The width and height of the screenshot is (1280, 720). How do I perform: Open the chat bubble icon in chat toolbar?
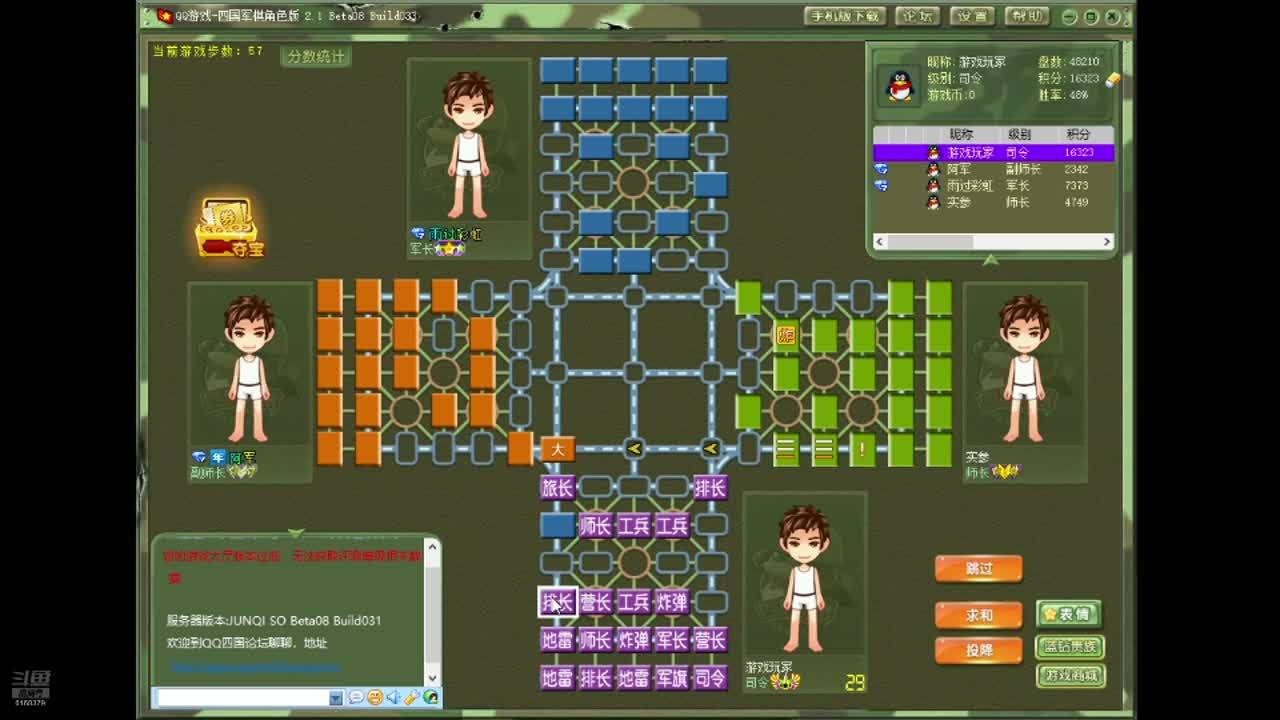[356, 697]
